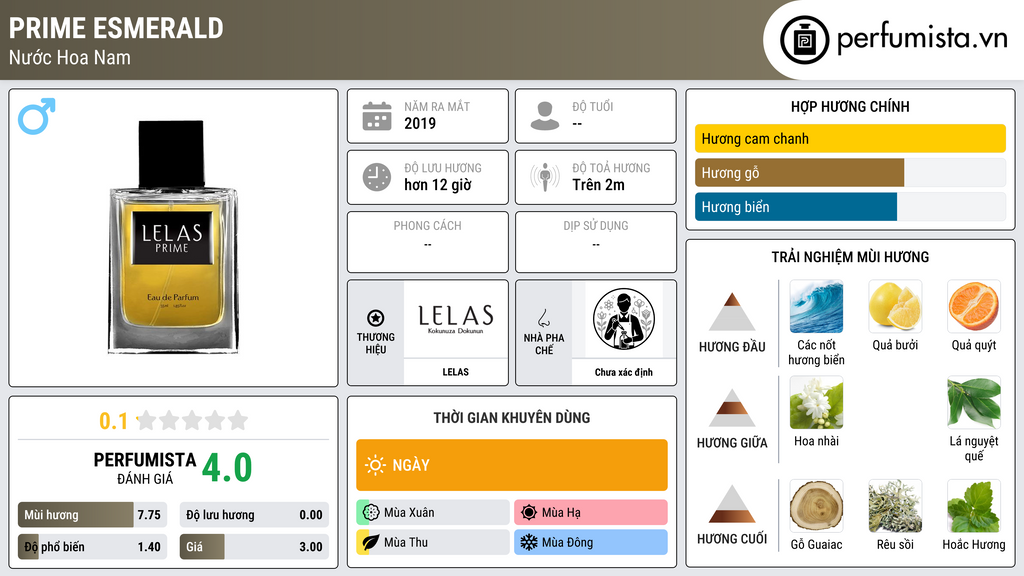This screenshot has width=1024, height=576.
Task: Select the Mùa Hạ season tag
Action: coord(591,512)
